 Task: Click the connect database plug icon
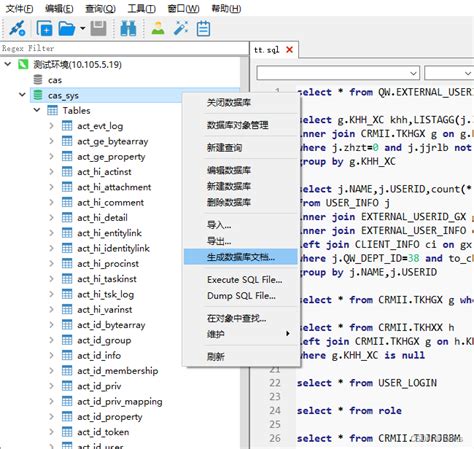(17, 28)
